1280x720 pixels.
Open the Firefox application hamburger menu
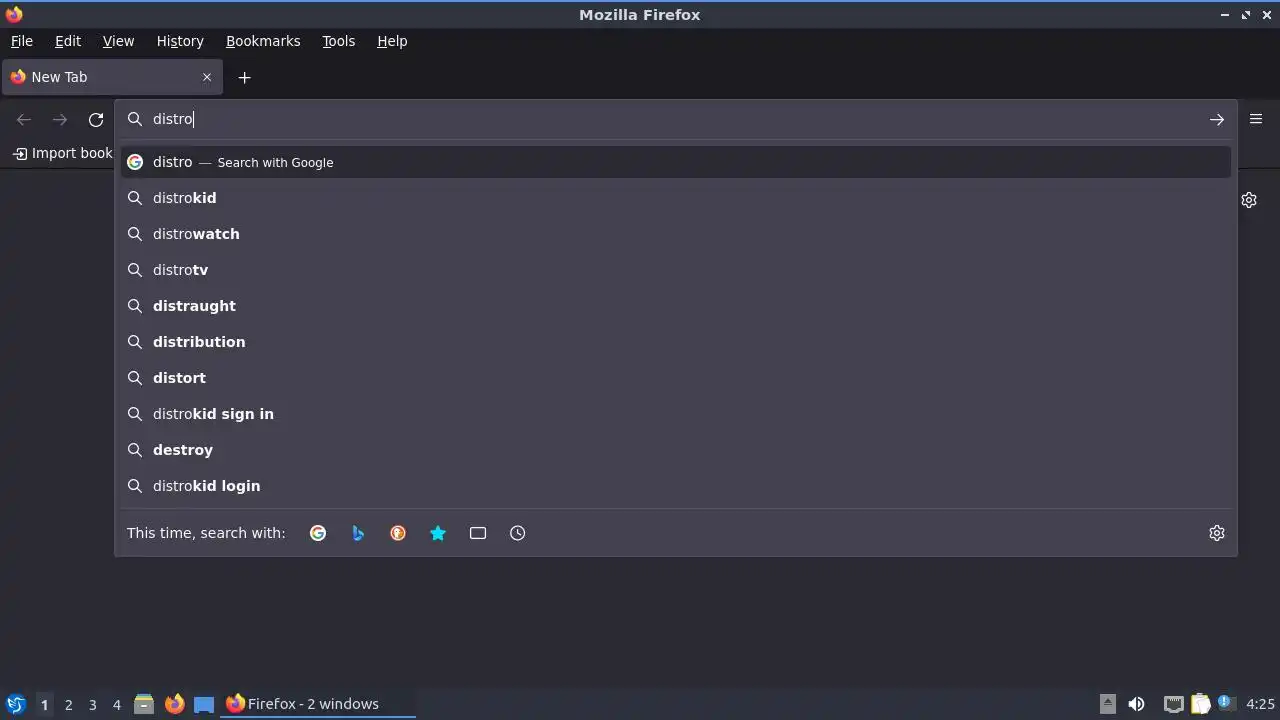[1256, 119]
